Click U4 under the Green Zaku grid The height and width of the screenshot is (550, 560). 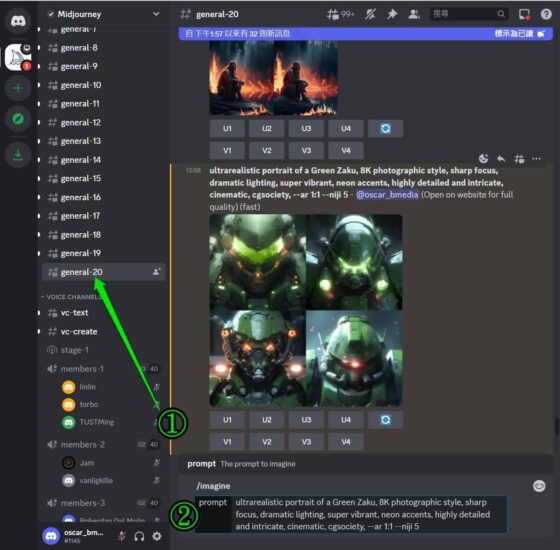tap(346, 420)
